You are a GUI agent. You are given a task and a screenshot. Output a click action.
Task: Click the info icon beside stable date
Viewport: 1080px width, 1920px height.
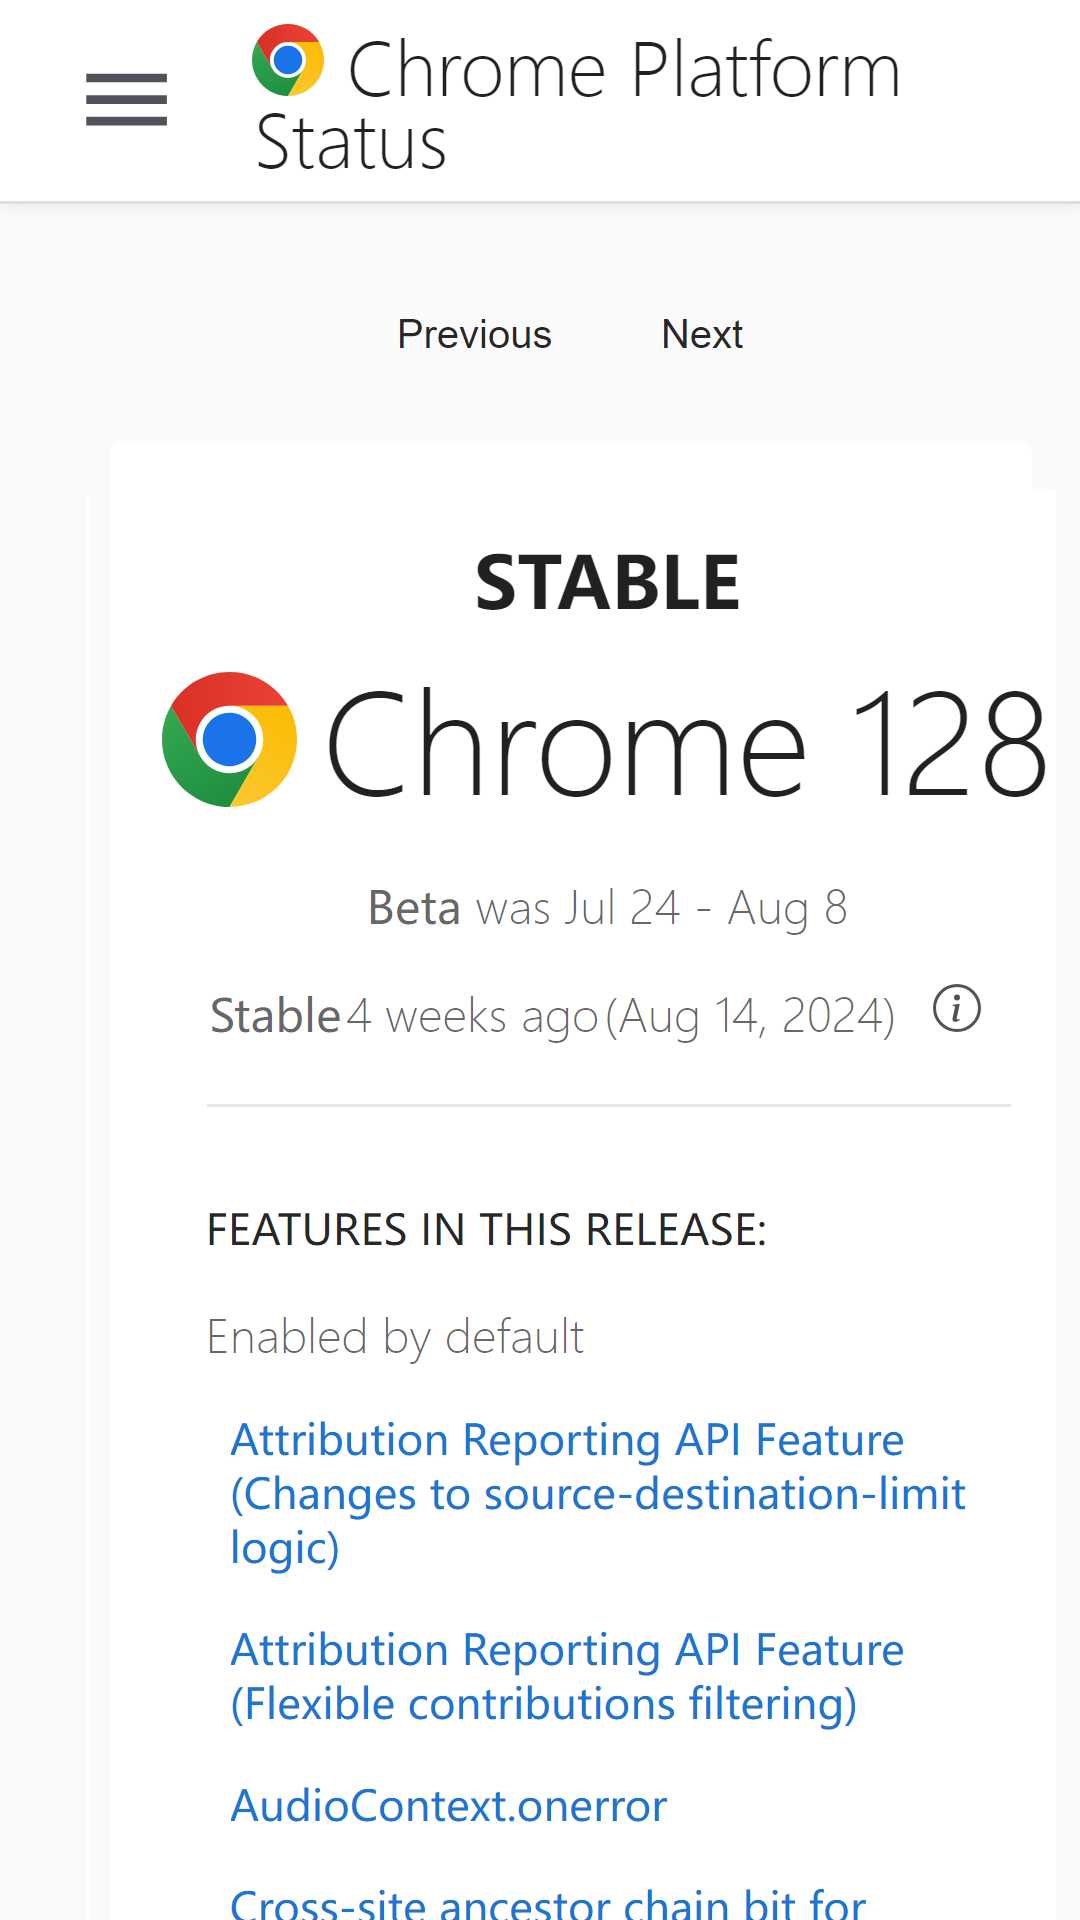tap(957, 1008)
